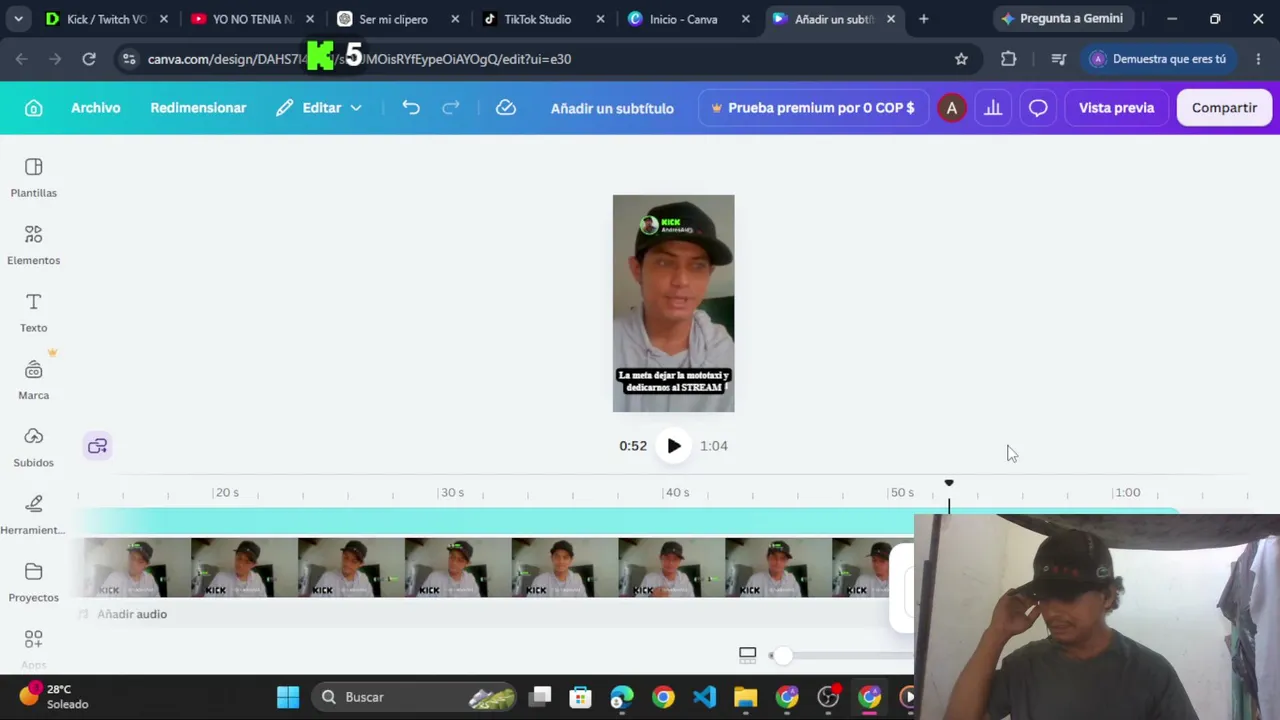Open a new browser tab
1280x720 pixels.
point(923,19)
